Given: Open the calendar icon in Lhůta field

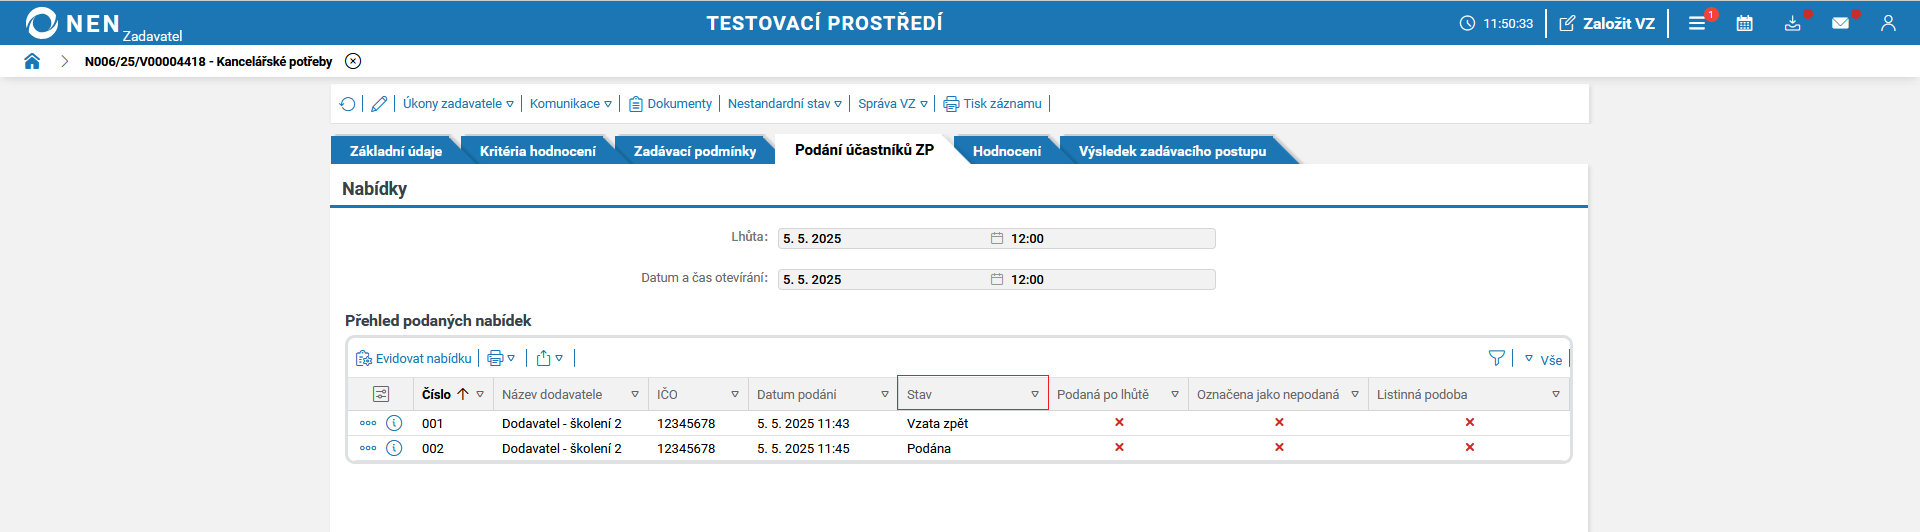Looking at the screenshot, I should (x=997, y=238).
